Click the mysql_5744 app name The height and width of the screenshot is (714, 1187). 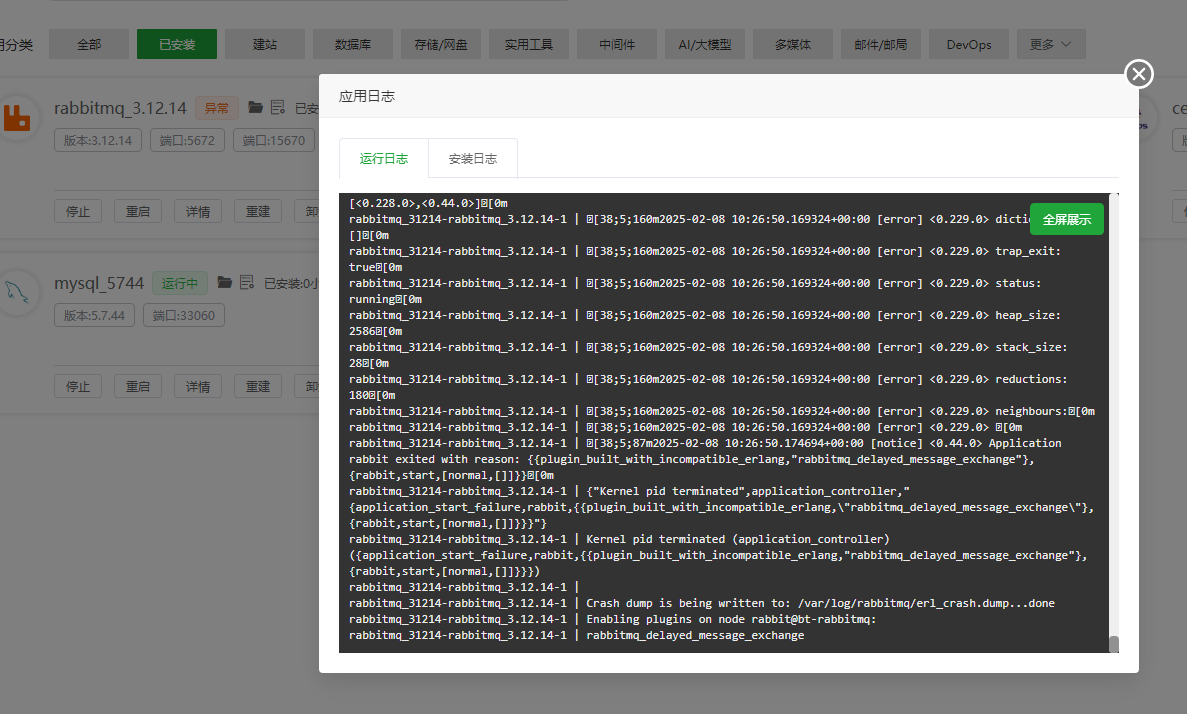[x=99, y=283]
